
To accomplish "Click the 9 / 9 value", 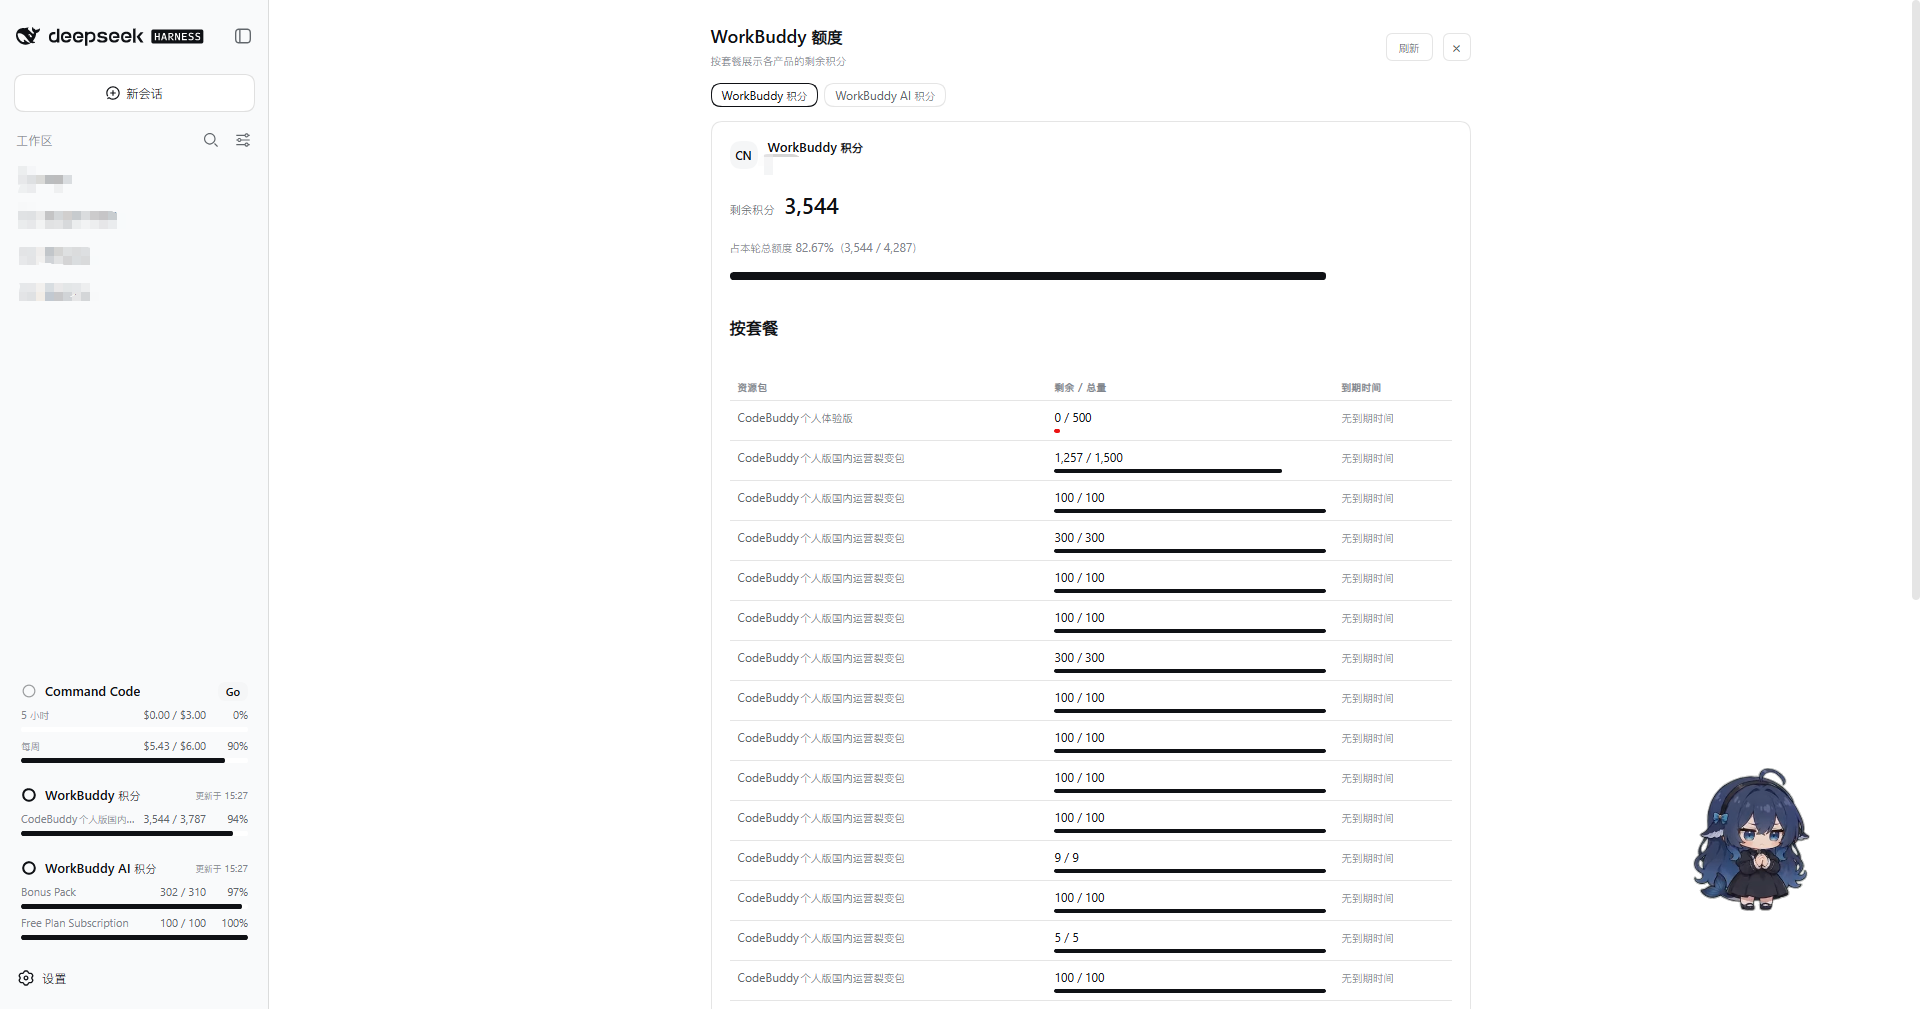I will click(1067, 858).
